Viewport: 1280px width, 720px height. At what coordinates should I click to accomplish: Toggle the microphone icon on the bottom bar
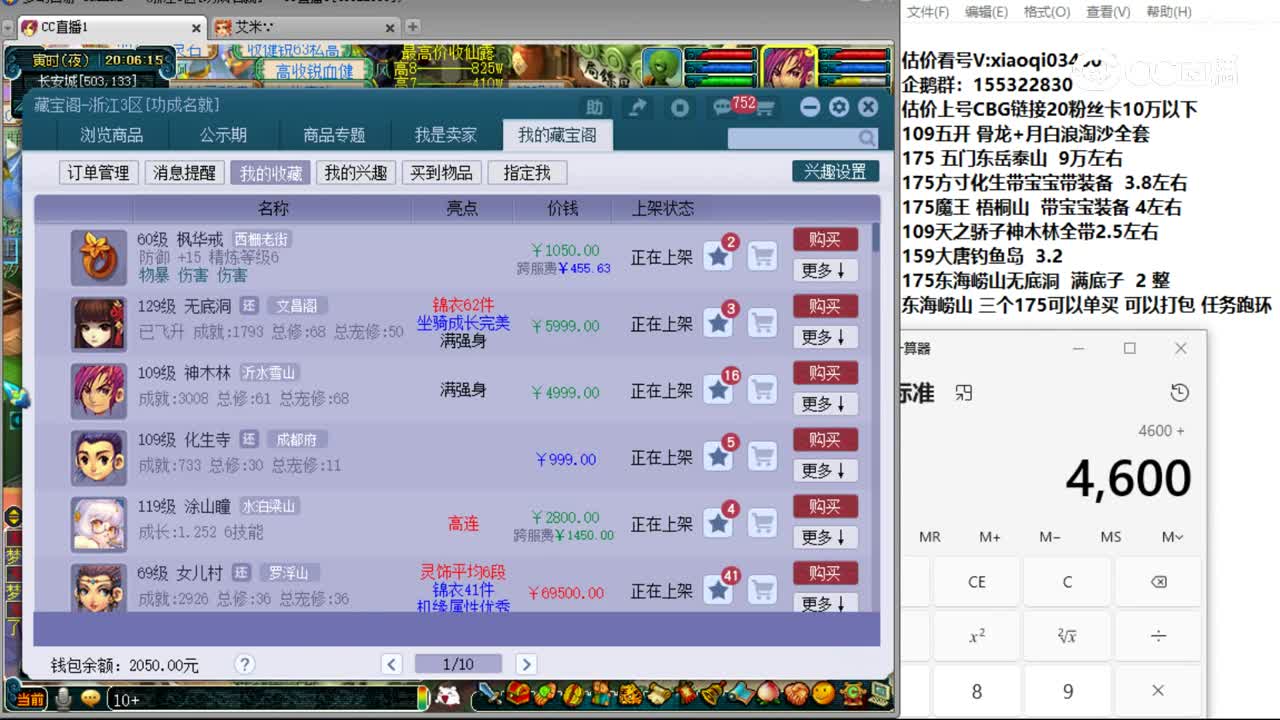[64, 699]
